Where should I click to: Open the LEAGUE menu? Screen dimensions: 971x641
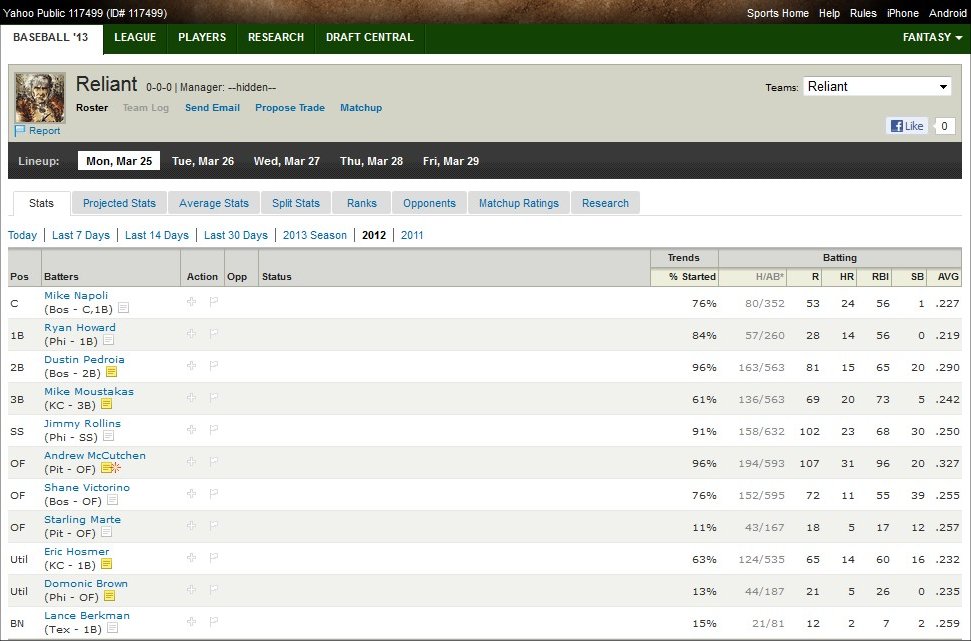[135, 37]
